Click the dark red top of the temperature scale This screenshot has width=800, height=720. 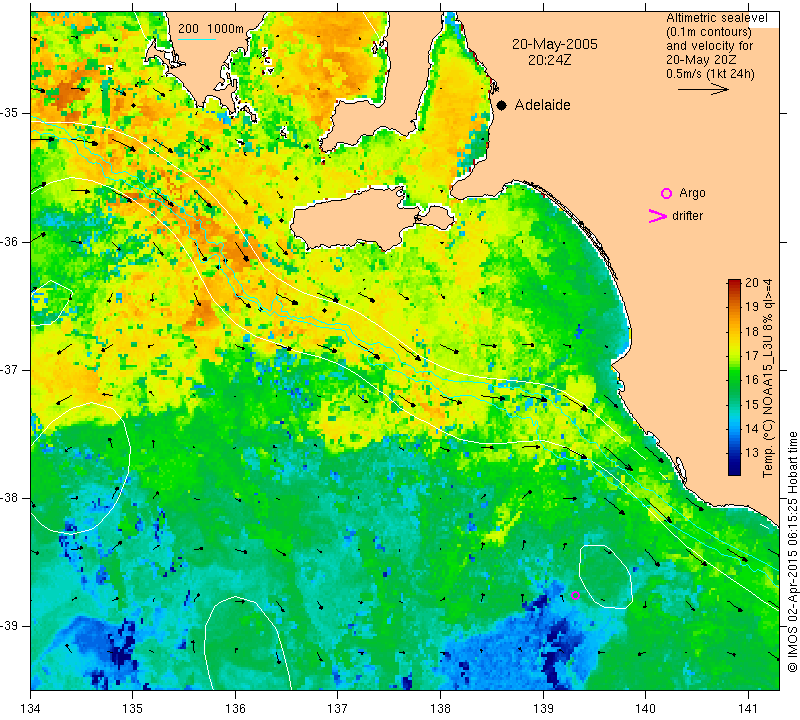pyautogui.click(x=734, y=282)
